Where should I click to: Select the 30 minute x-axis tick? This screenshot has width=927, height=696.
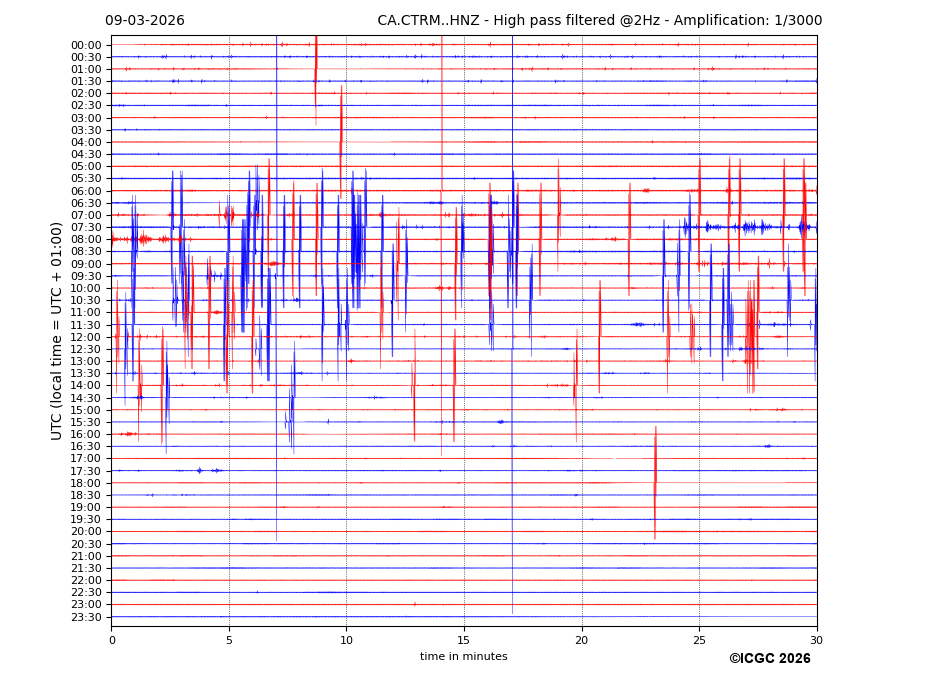click(x=817, y=640)
